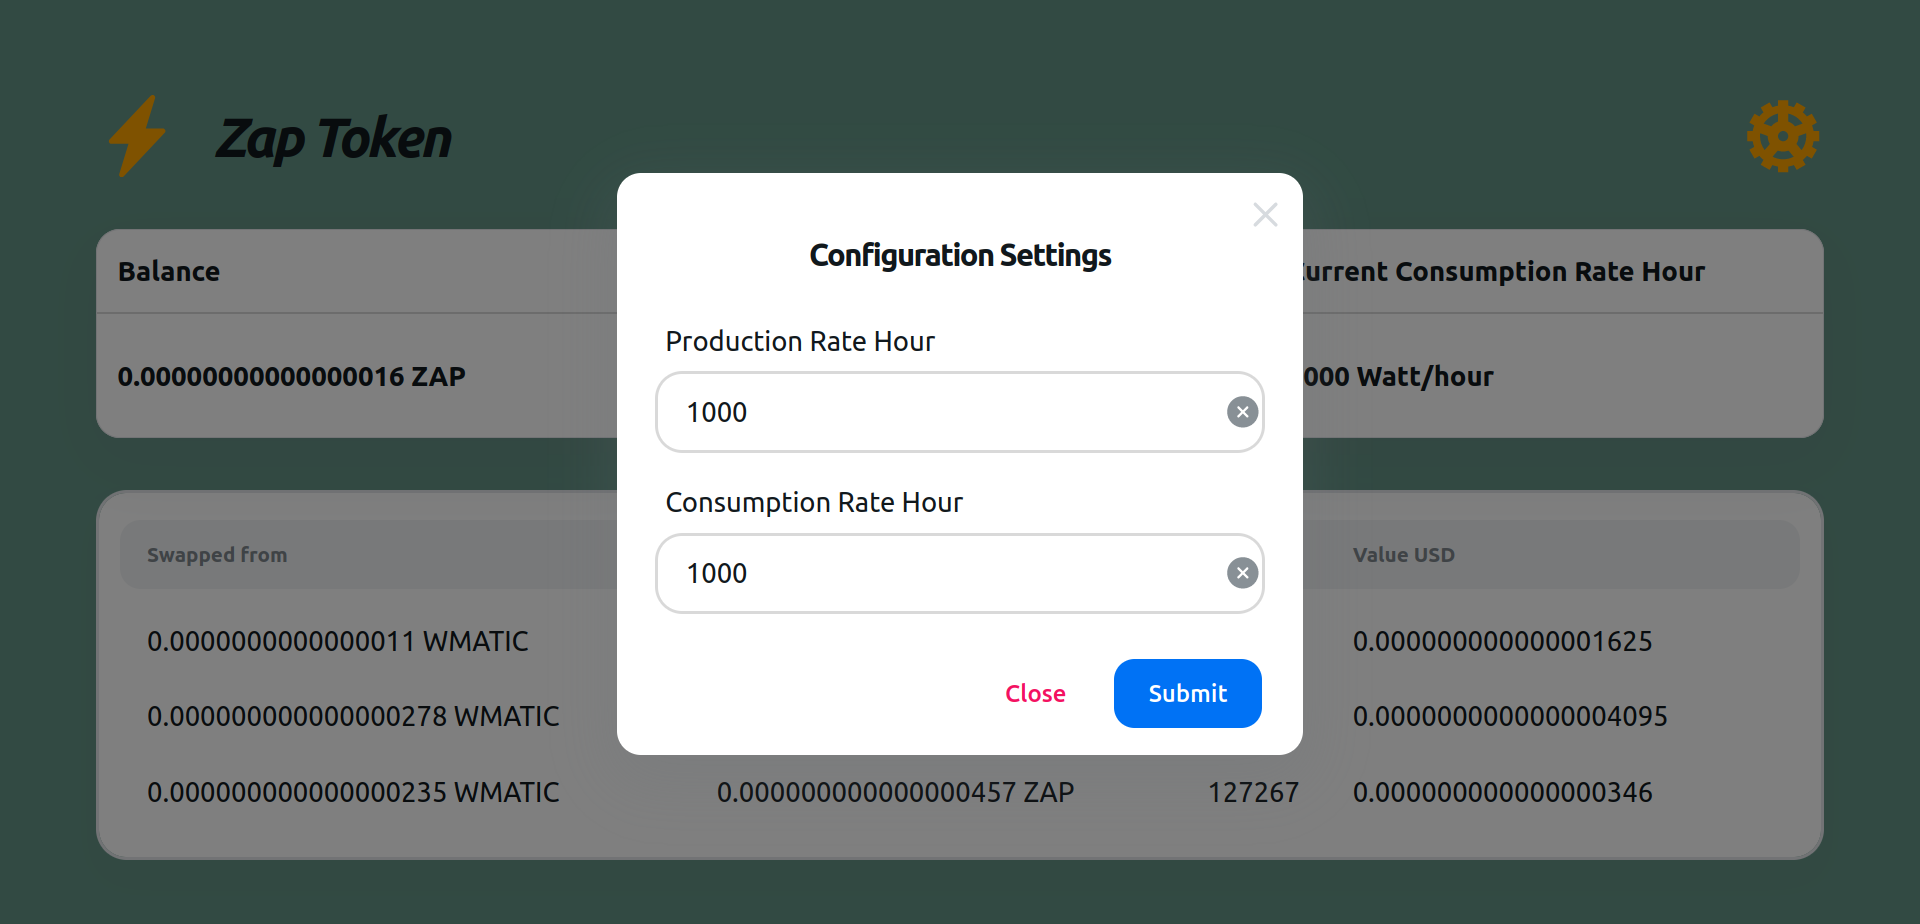Close the dialog with the X icon
Image resolution: width=1920 pixels, height=924 pixels.
point(1265,215)
